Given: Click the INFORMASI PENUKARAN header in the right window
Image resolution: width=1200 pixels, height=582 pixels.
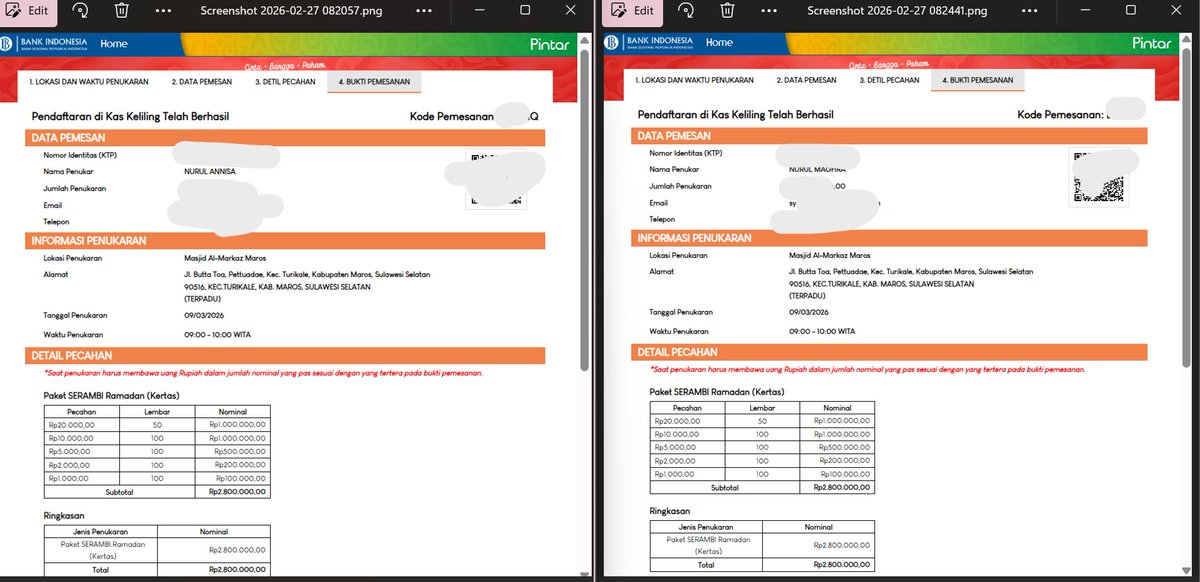Looking at the screenshot, I should [x=890, y=238].
